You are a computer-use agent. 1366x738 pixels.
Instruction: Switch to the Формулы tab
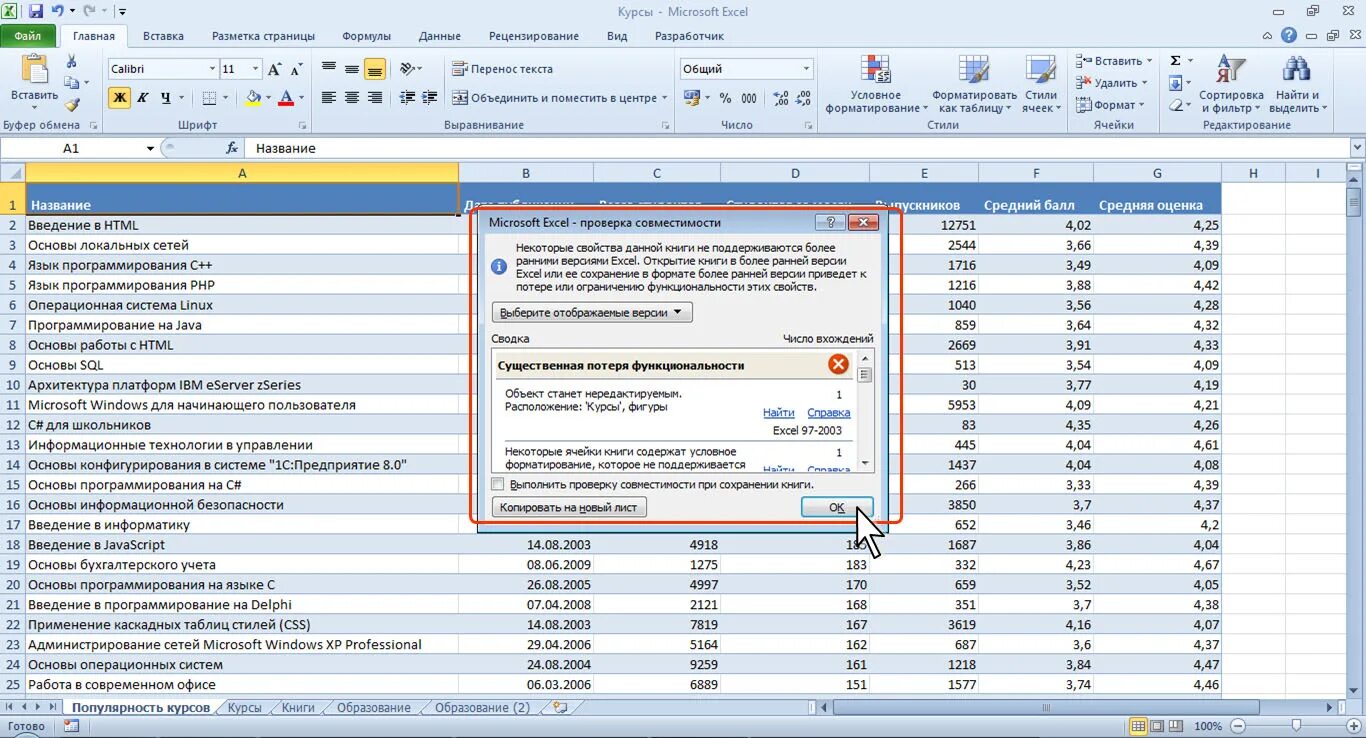pyautogui.click(x=366, y=35)
